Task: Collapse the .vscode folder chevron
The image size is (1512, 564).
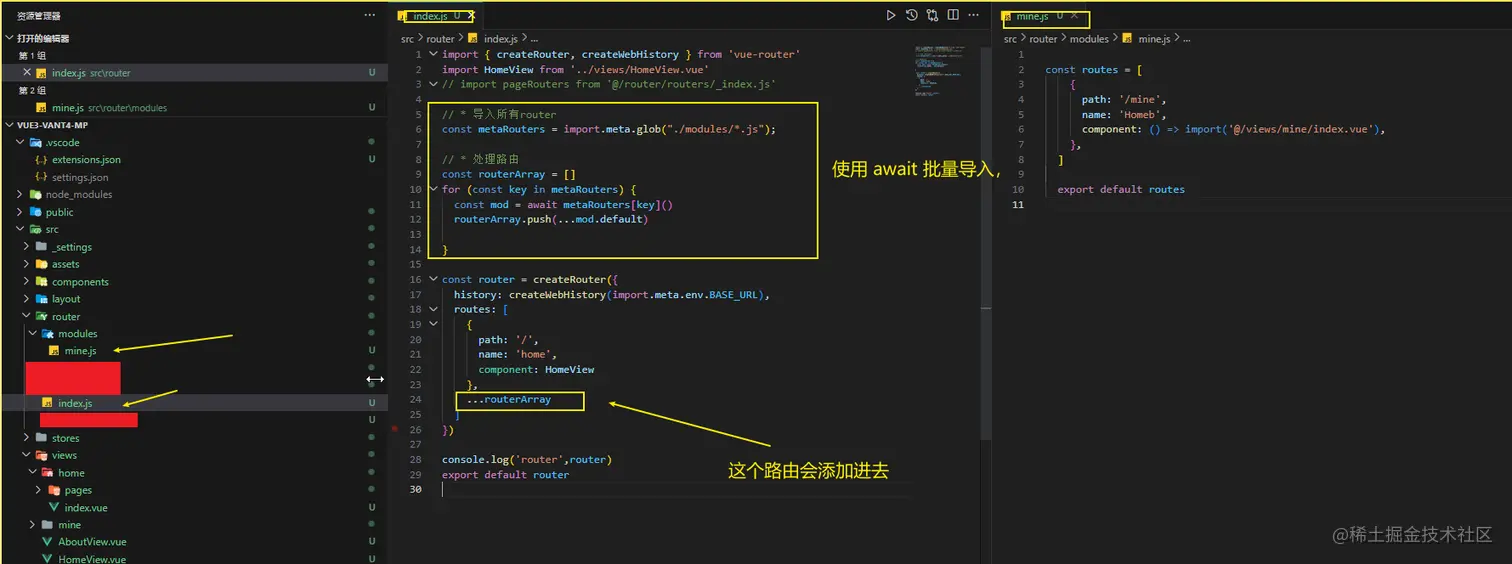Action: 22,143
